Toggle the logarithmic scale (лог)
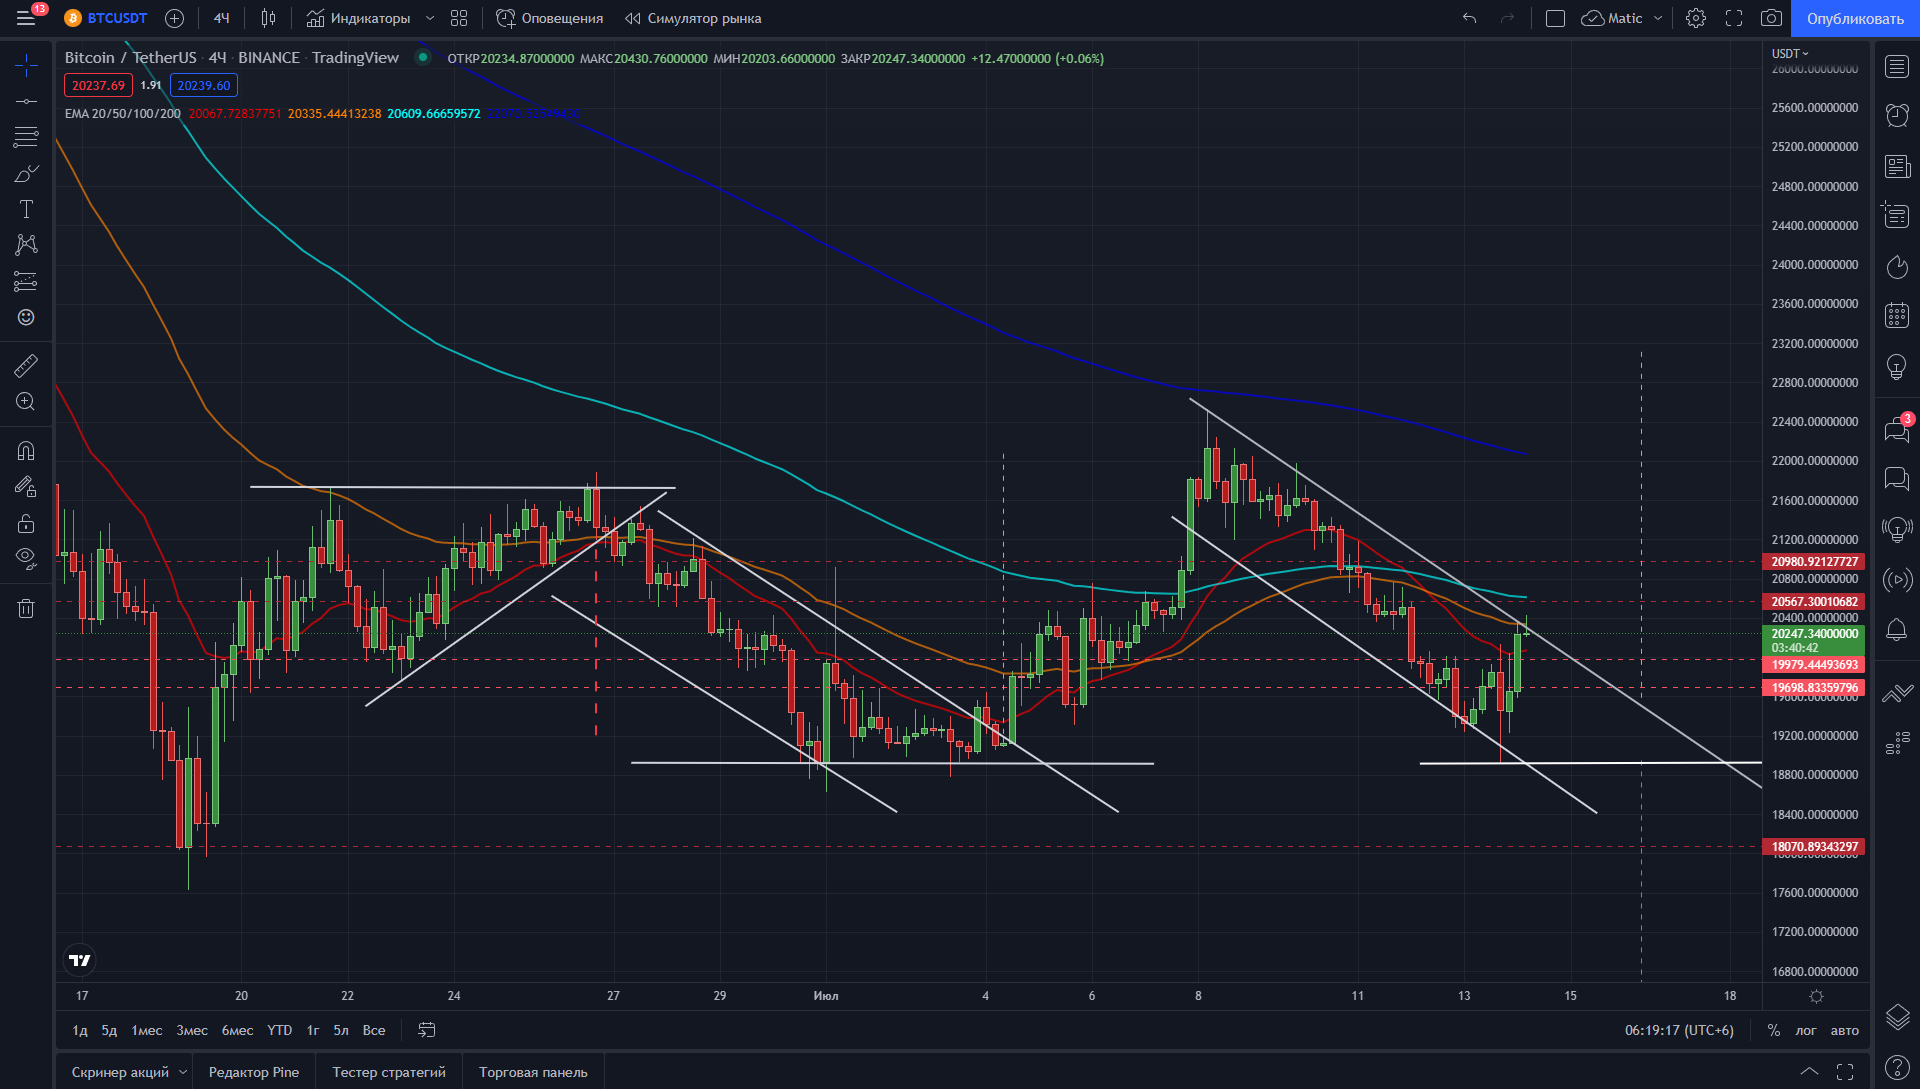Viewport: 1920px width, 1089px height. click(x=1806, y=1030)
